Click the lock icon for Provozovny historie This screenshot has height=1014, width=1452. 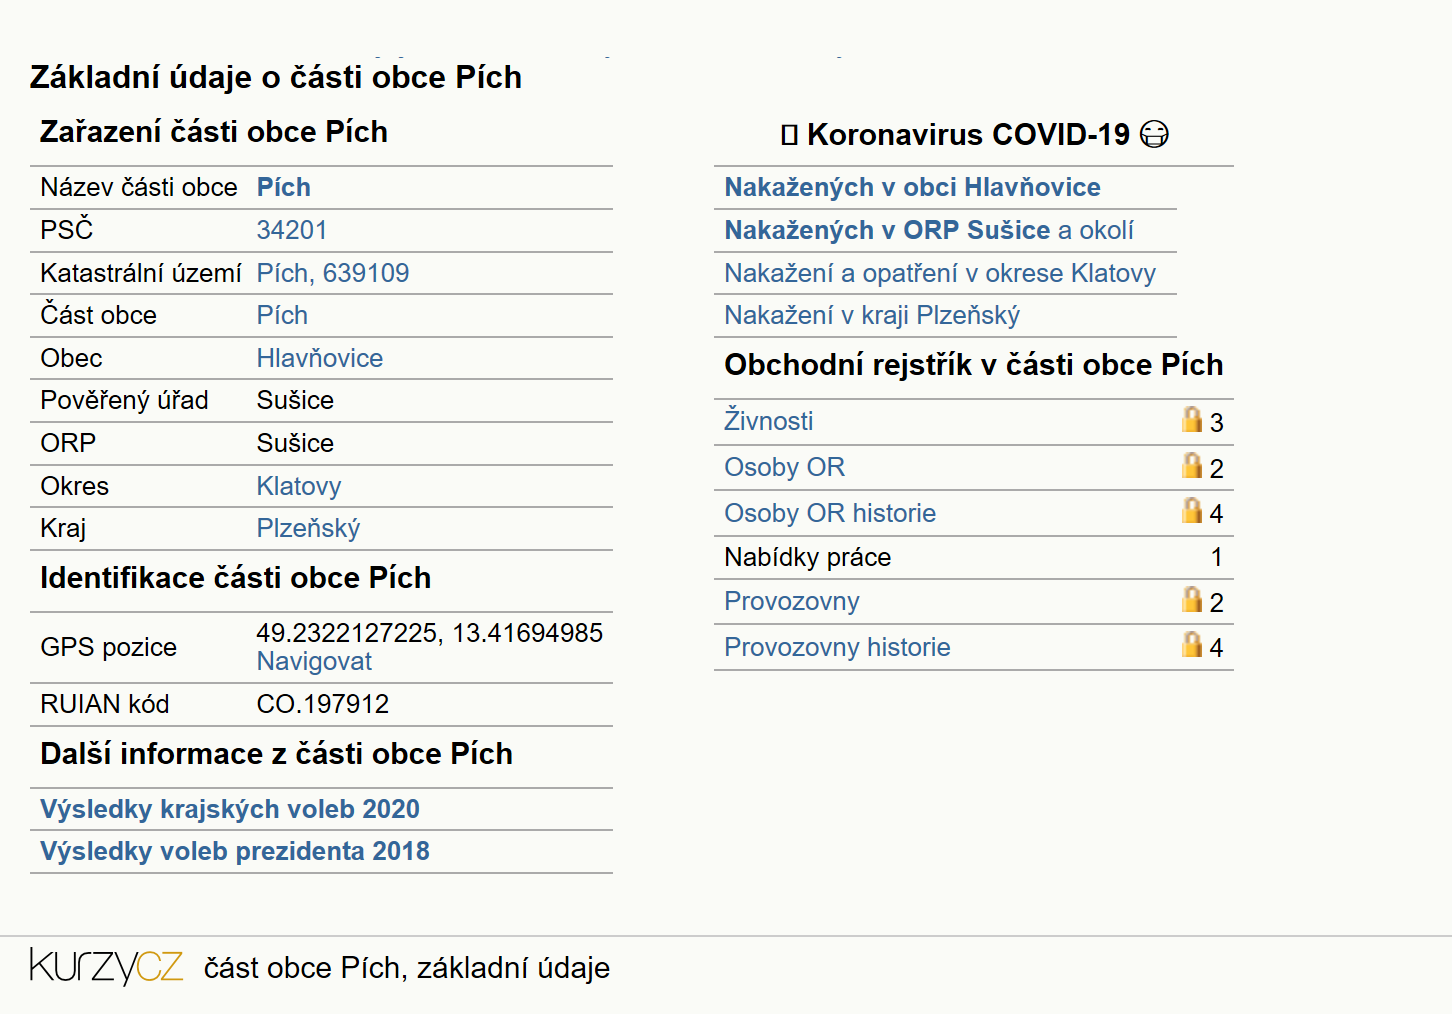[1191, 644]
